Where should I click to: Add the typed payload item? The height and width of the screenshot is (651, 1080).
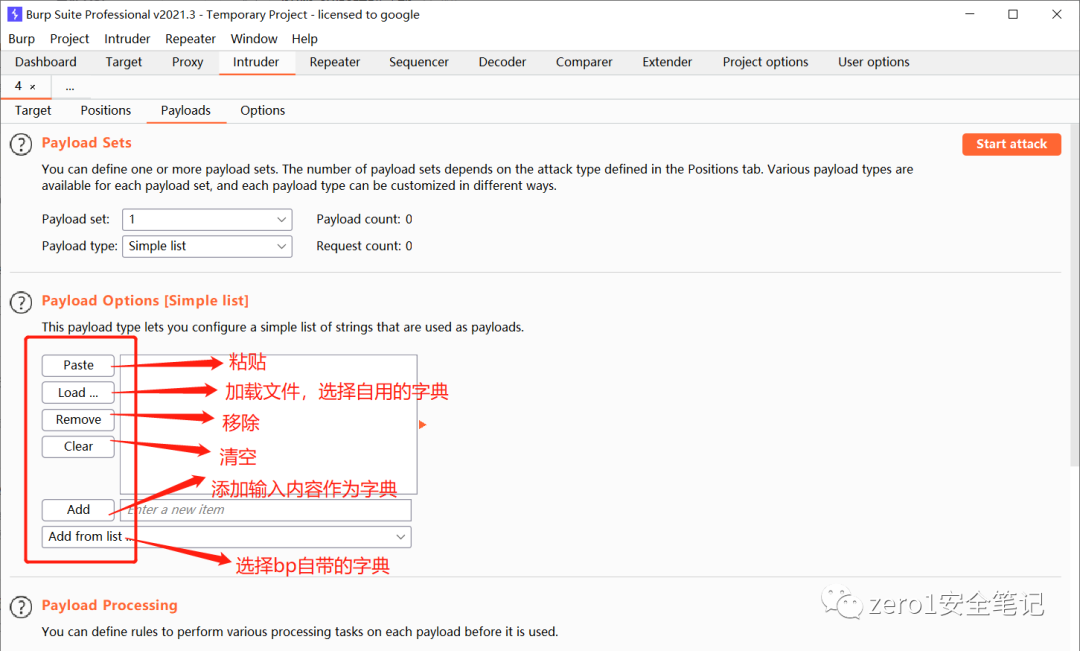click(x=78, y=510)
